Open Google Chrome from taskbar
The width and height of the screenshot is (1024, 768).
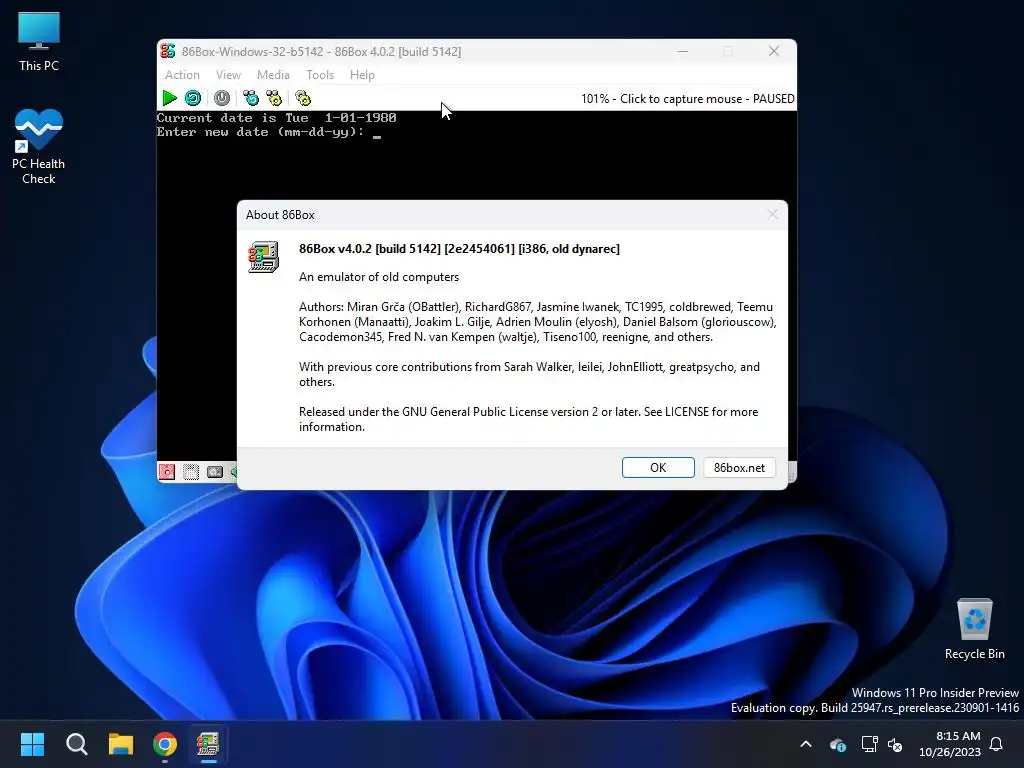point(165,744)
